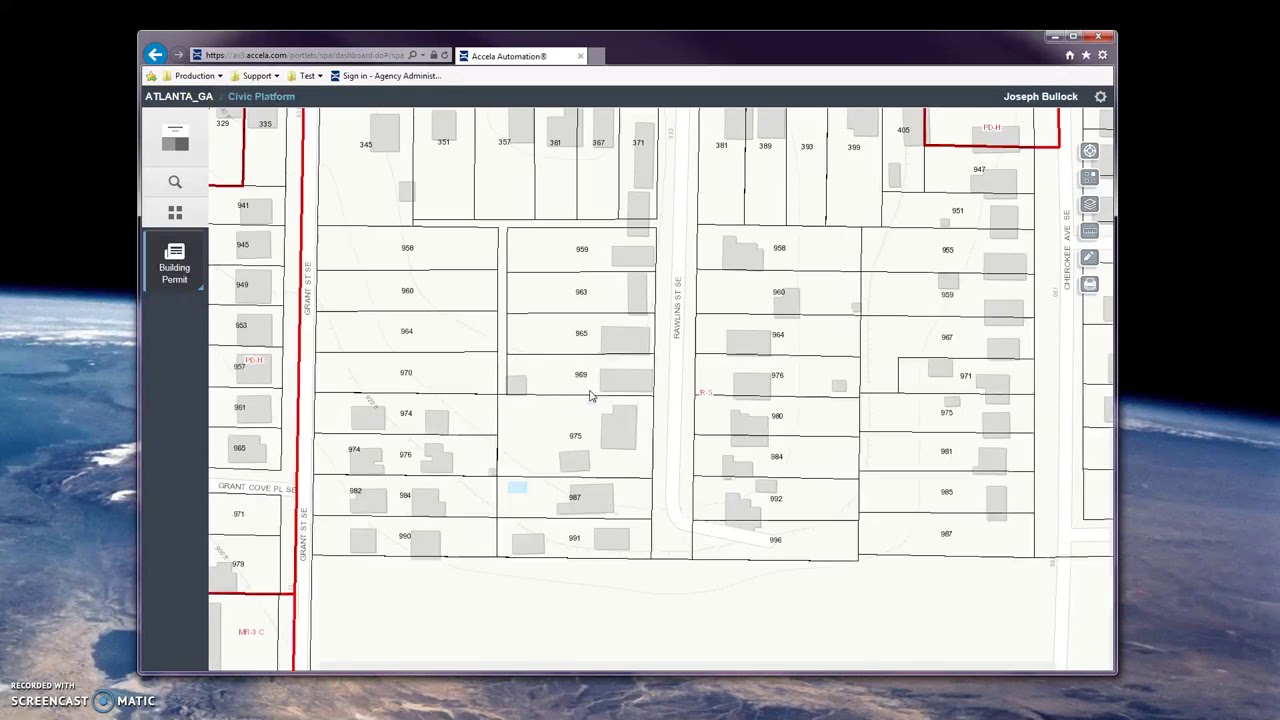Select parcel 958 near Grant St

pos(407,248)
